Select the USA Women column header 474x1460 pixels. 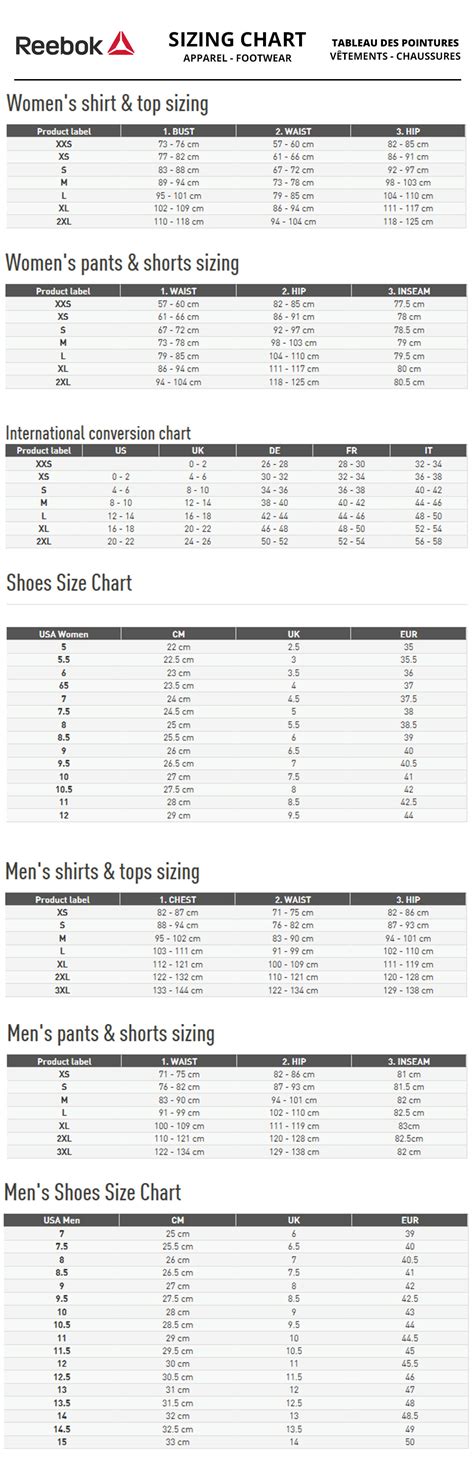[x=64, y=634]
